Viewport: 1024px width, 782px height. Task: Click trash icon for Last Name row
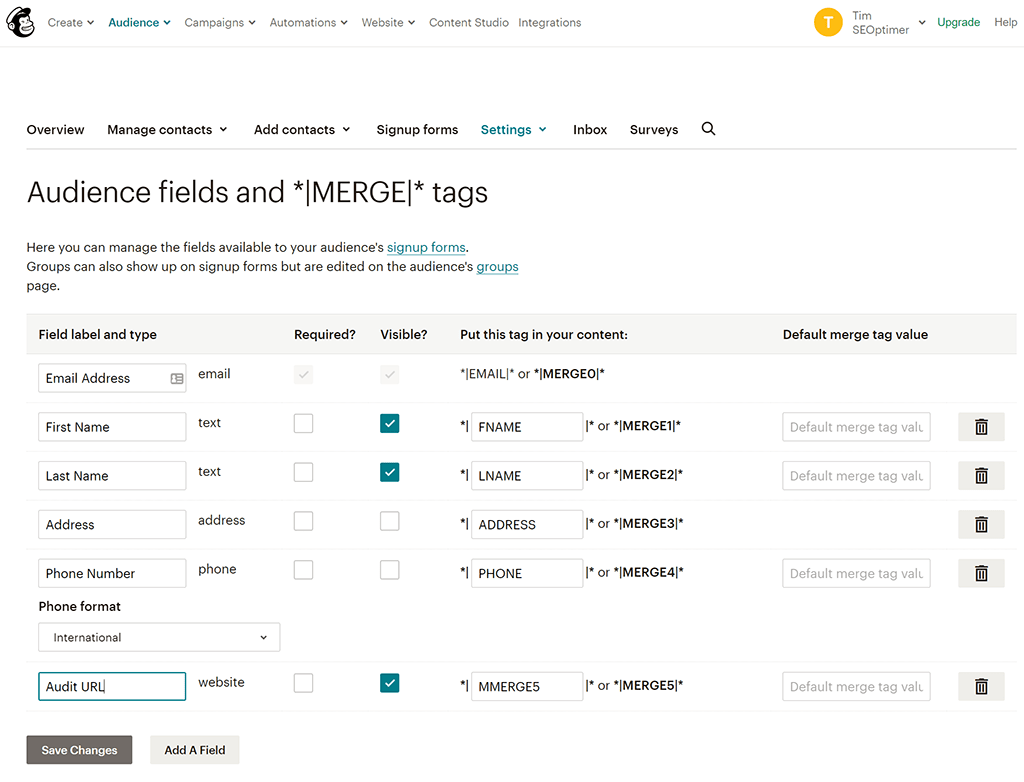[981, 476]
